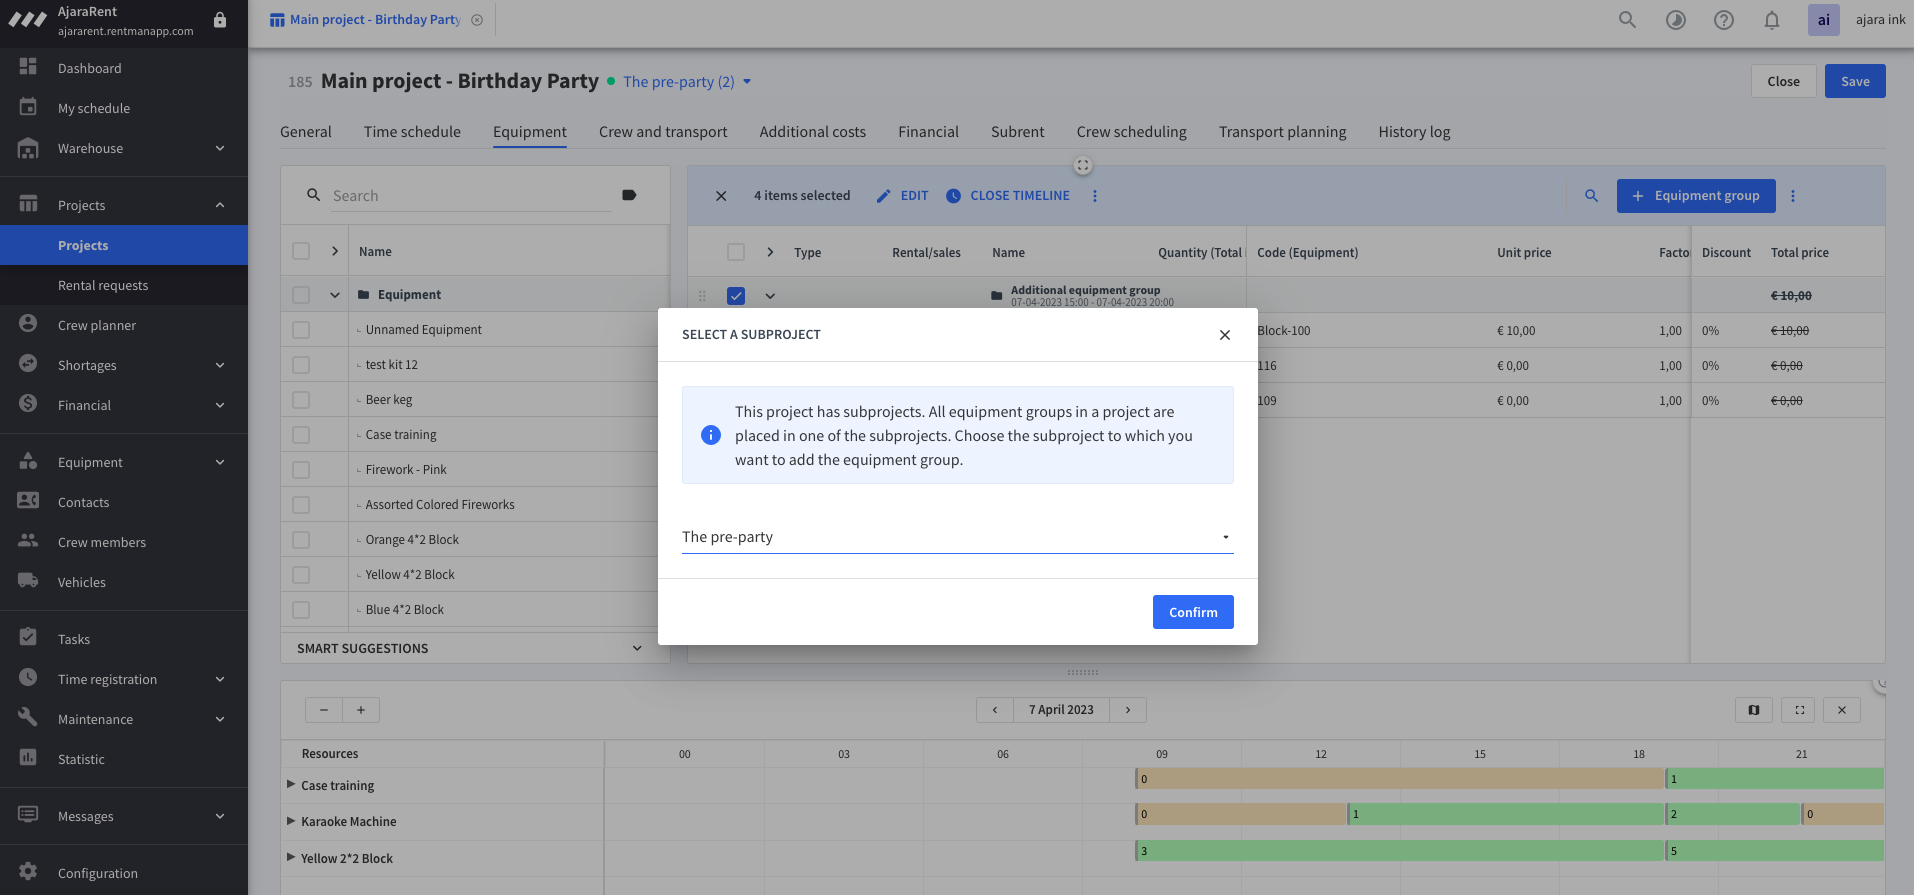
Task: Open the help question mark icon
Action: click(x=1724, y=20)
